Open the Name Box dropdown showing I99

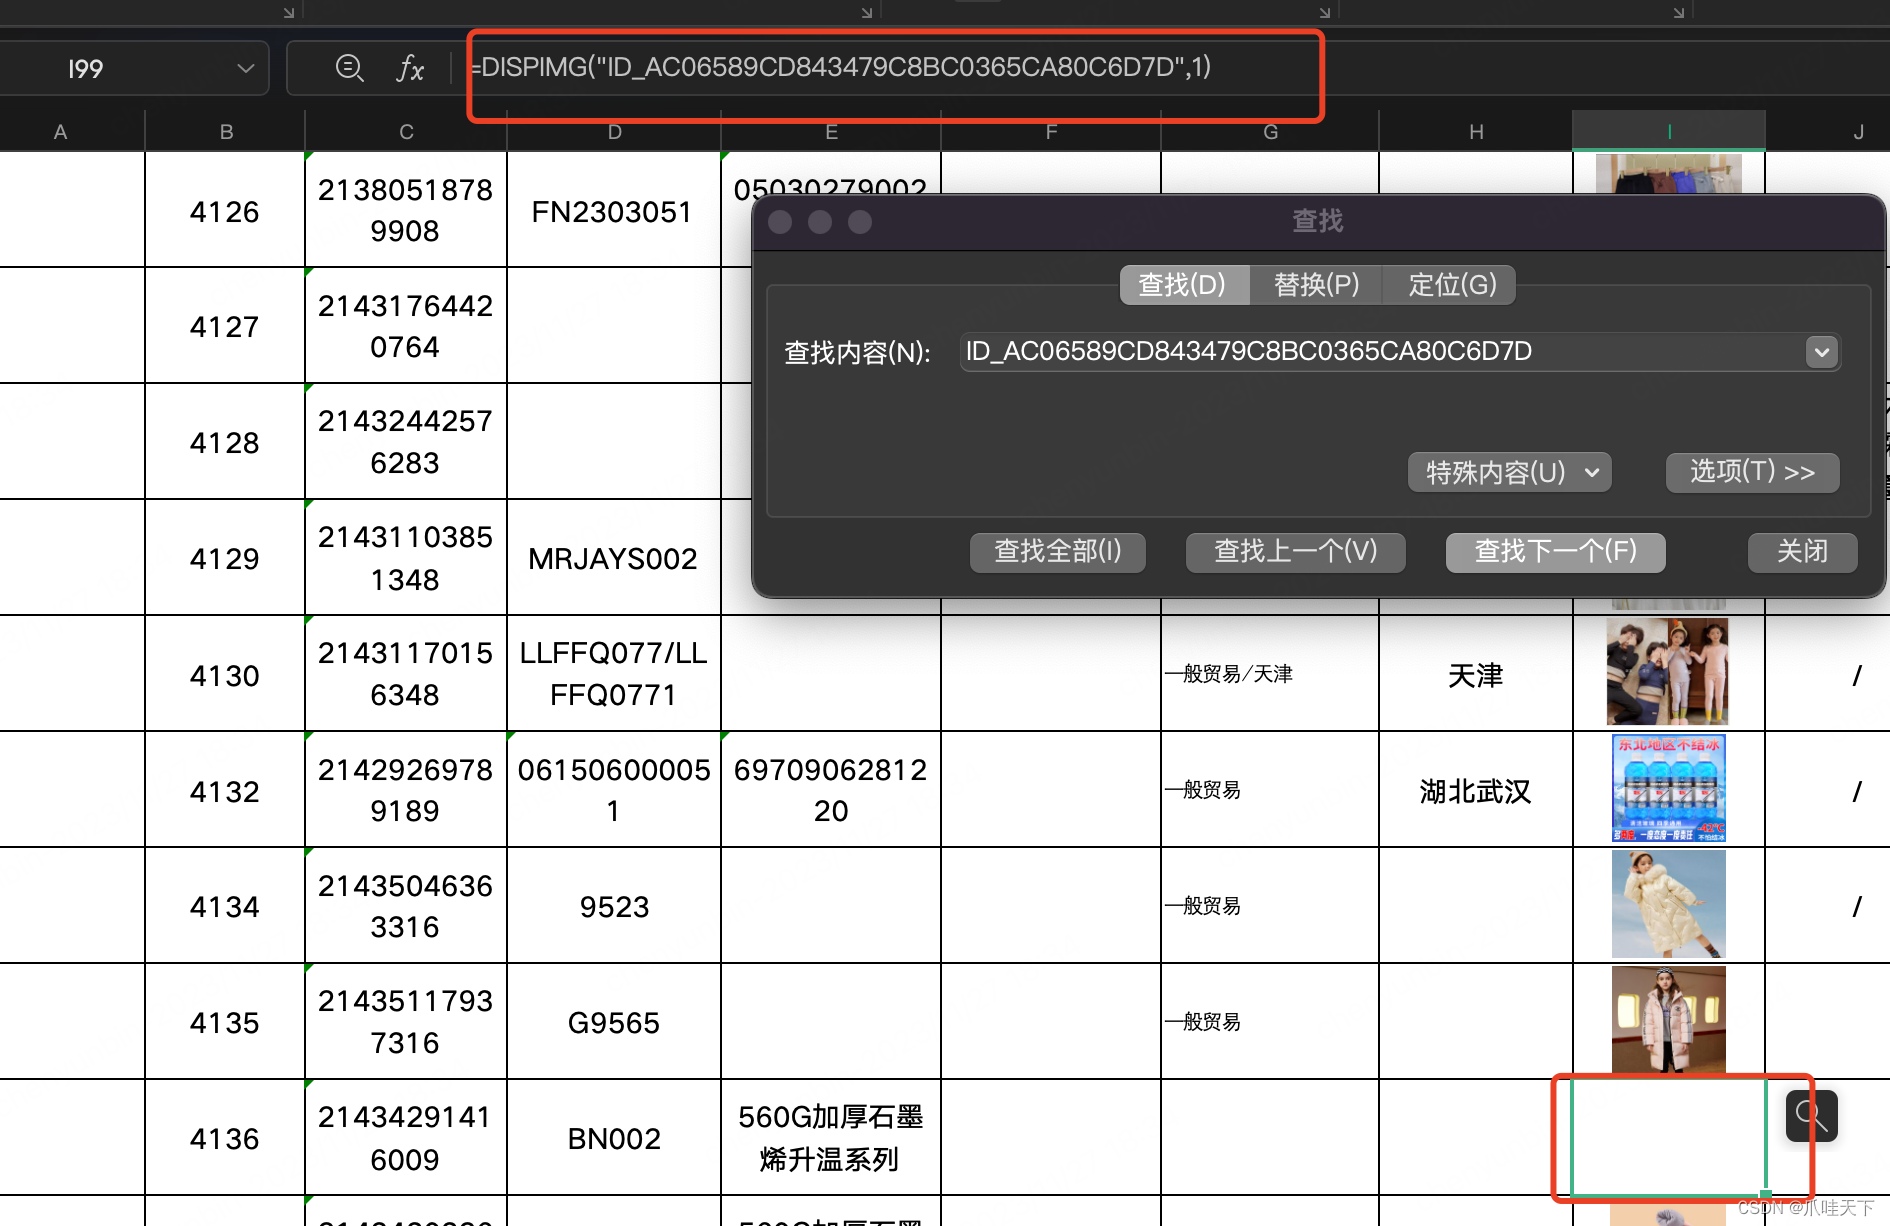coord(245,68)
